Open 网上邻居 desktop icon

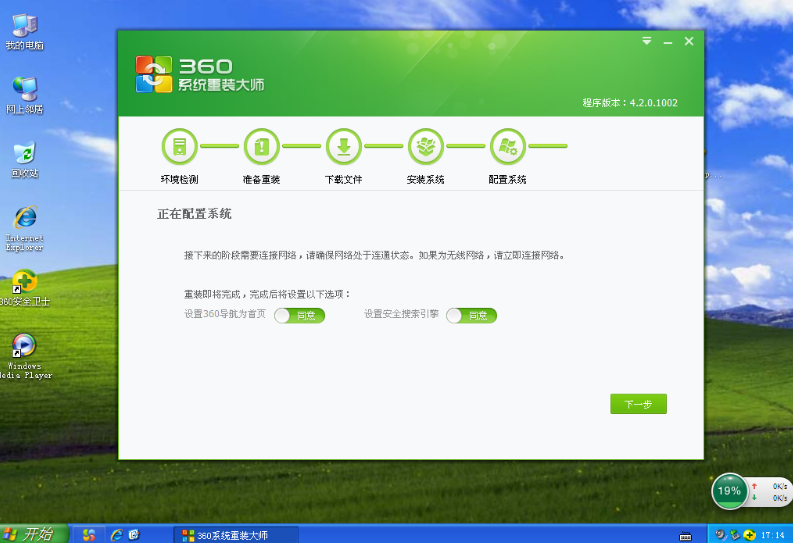coord(24,90)
